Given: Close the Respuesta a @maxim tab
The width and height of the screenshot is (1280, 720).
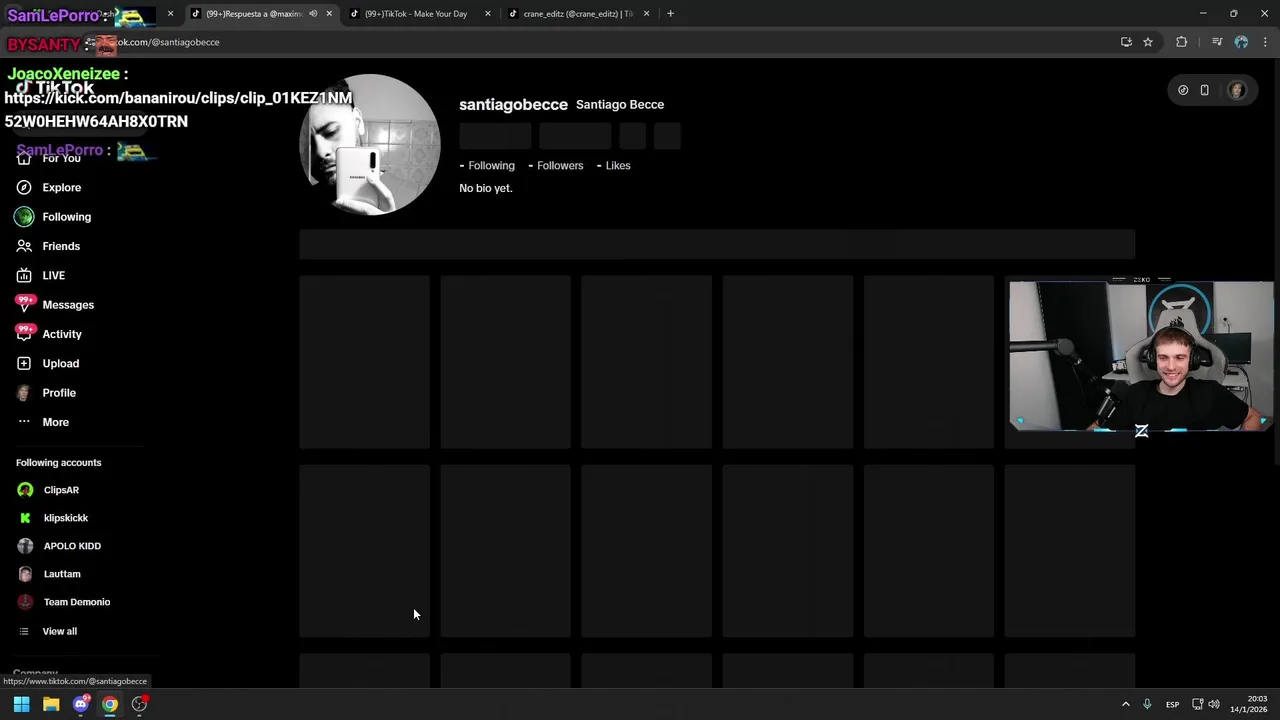Looking at the screenshot, I should (x=329, y=14).
